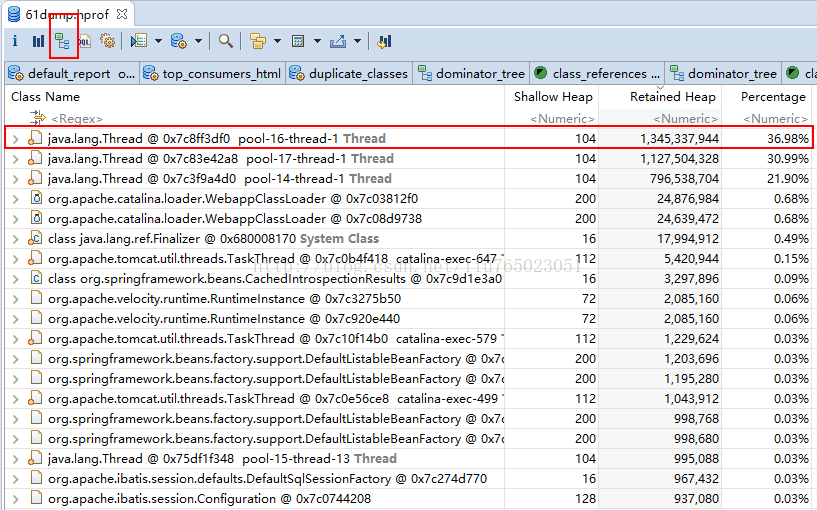Open the Export dropdown arrow
The height and width of the screenshot is (510, 817).
(357, 41)
